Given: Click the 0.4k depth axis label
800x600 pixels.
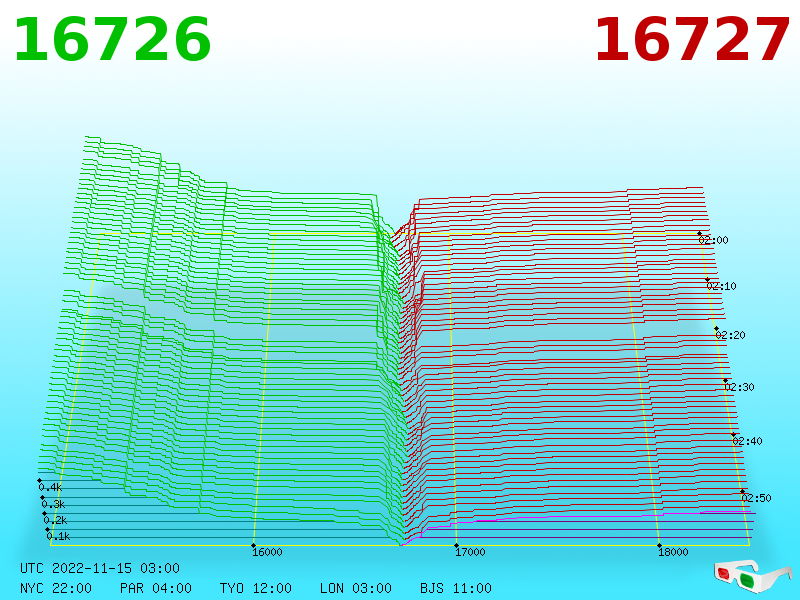Looking at the screenshot, I should 50,487.
